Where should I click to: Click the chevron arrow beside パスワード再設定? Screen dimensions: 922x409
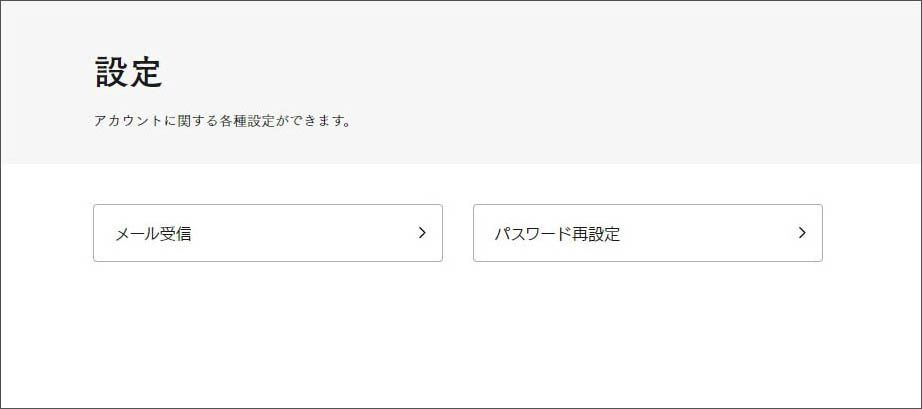point(802,233)
